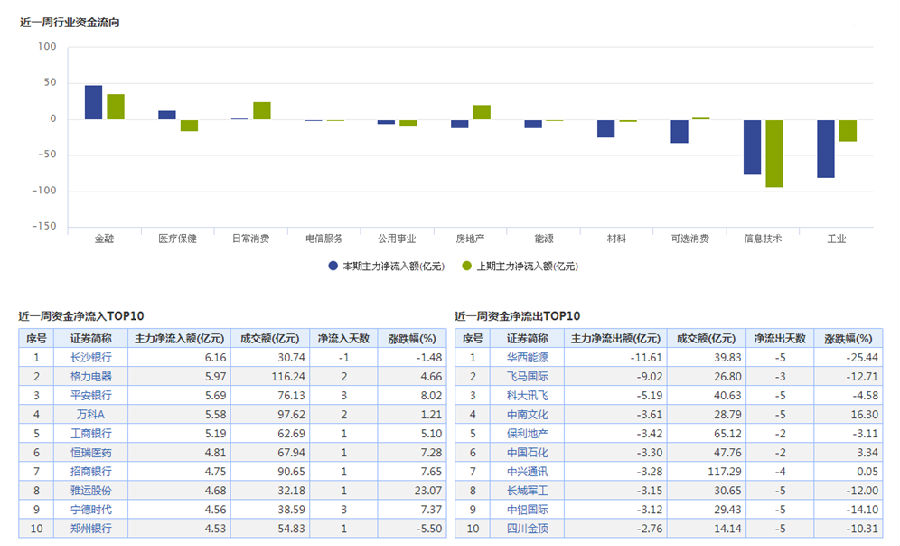Open the 平安银行 stock link
900x546 pixels.
tap(91, 395)
